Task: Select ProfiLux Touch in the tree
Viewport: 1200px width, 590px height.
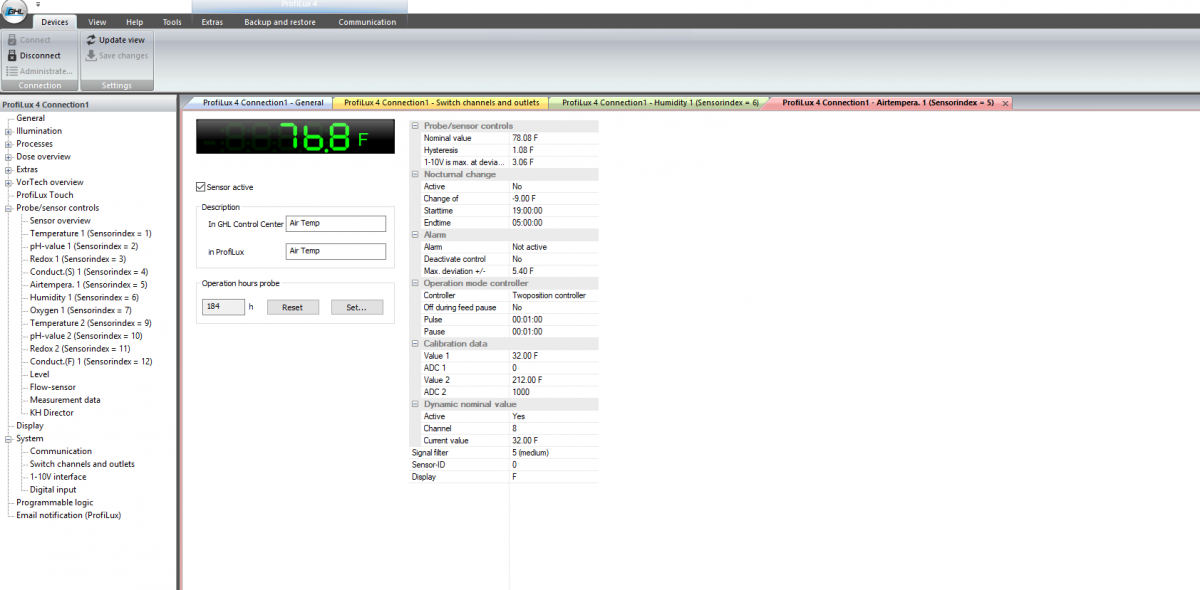Action: pyautogui.click(x=44, y=195)
